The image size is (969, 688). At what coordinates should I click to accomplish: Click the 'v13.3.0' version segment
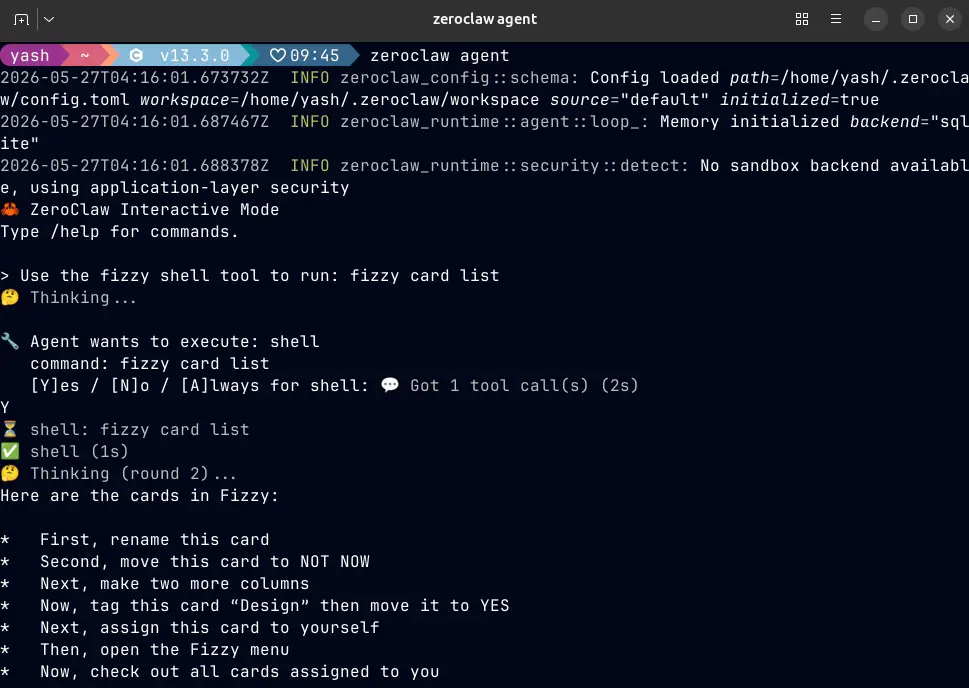[195, 56]
